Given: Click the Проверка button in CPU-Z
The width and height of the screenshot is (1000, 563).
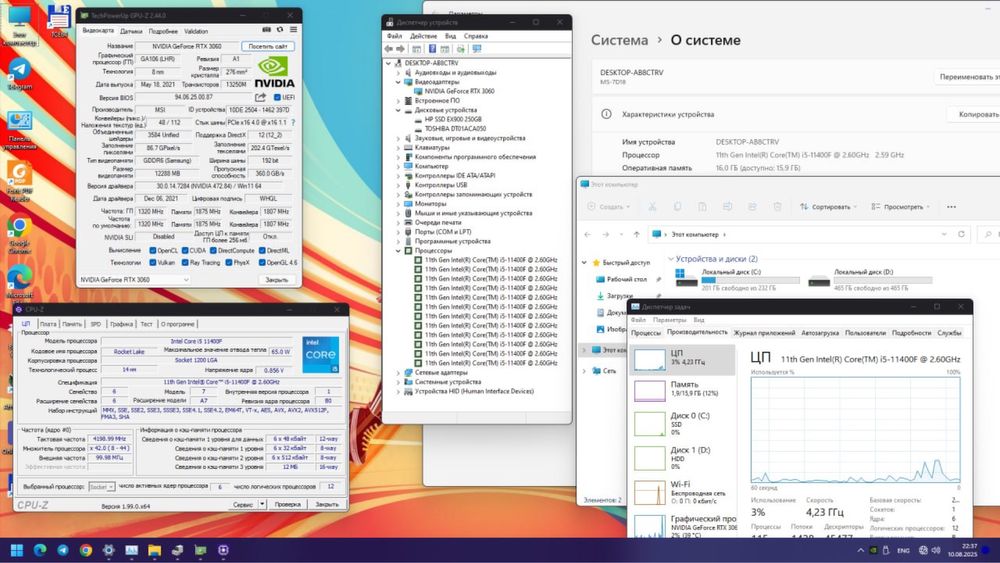Looking at the screenshot, I should [x=287, y=504].
